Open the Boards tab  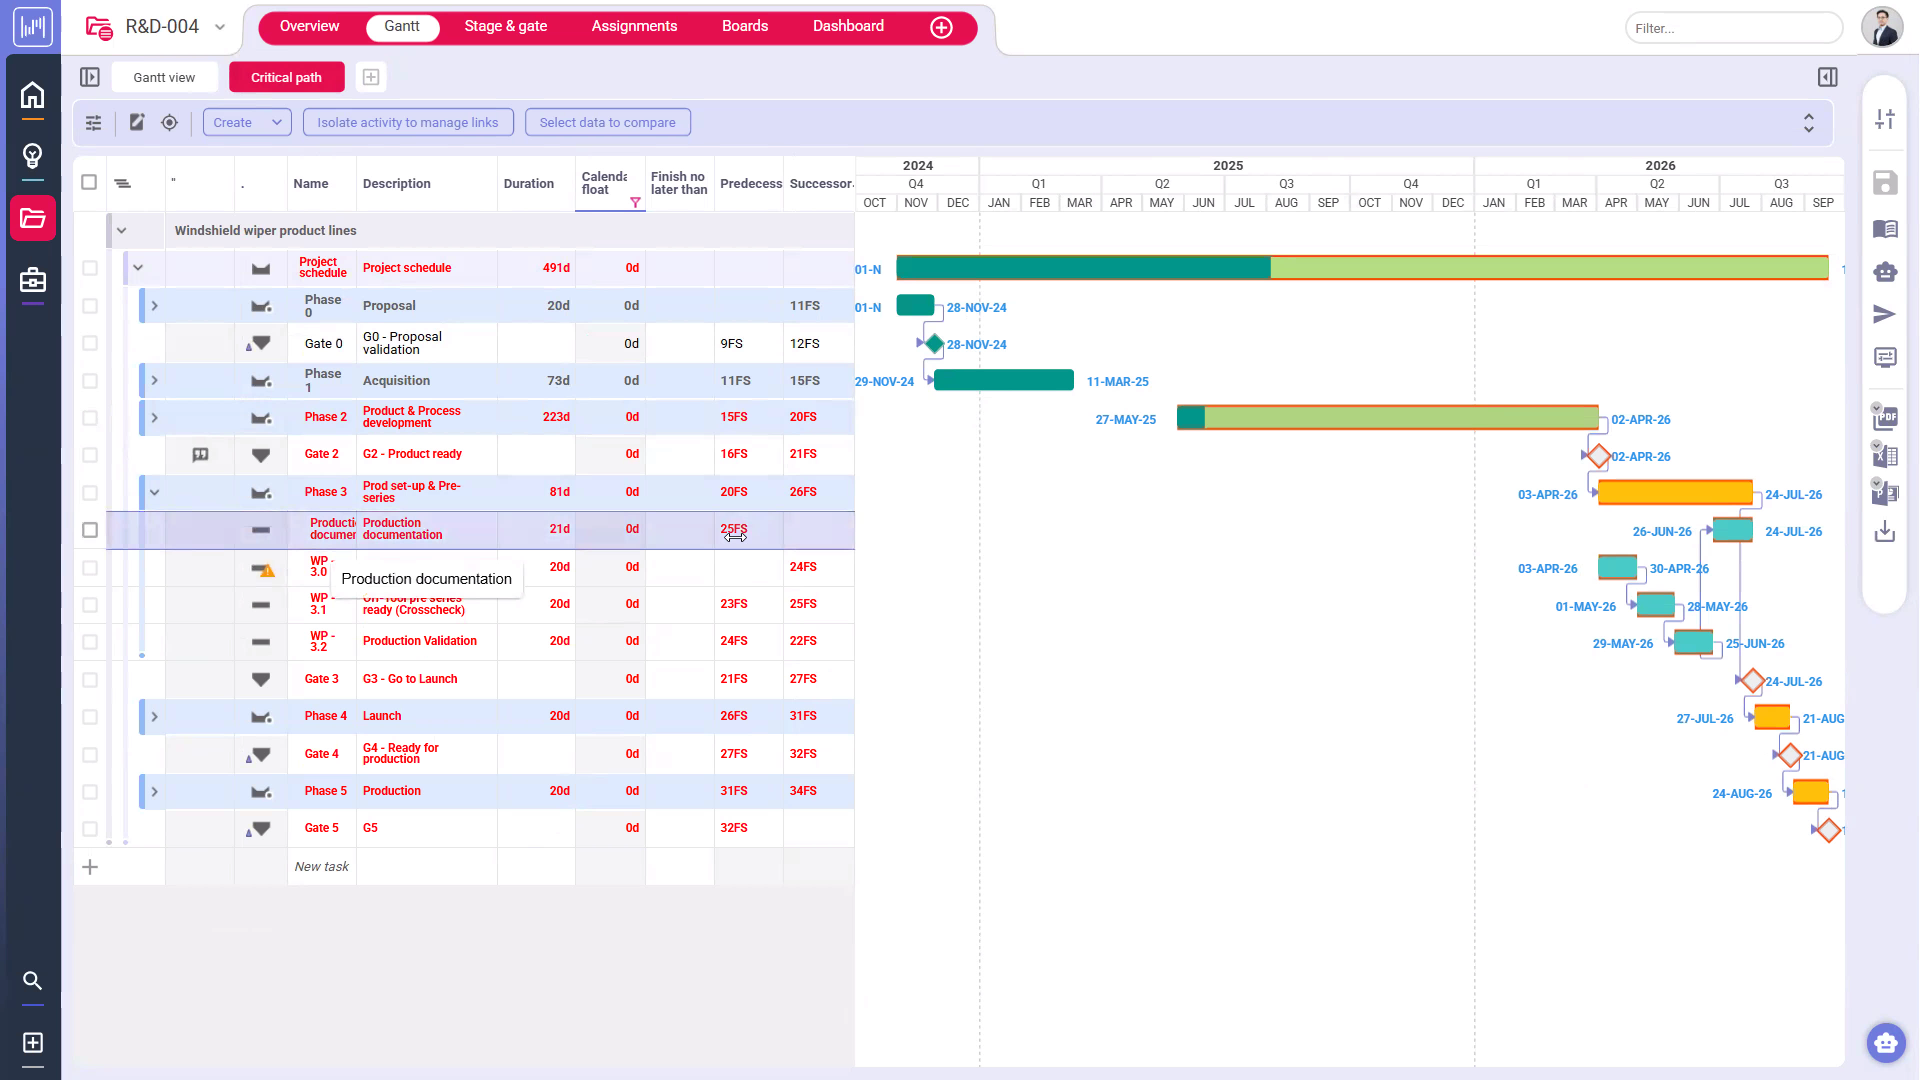745,26
